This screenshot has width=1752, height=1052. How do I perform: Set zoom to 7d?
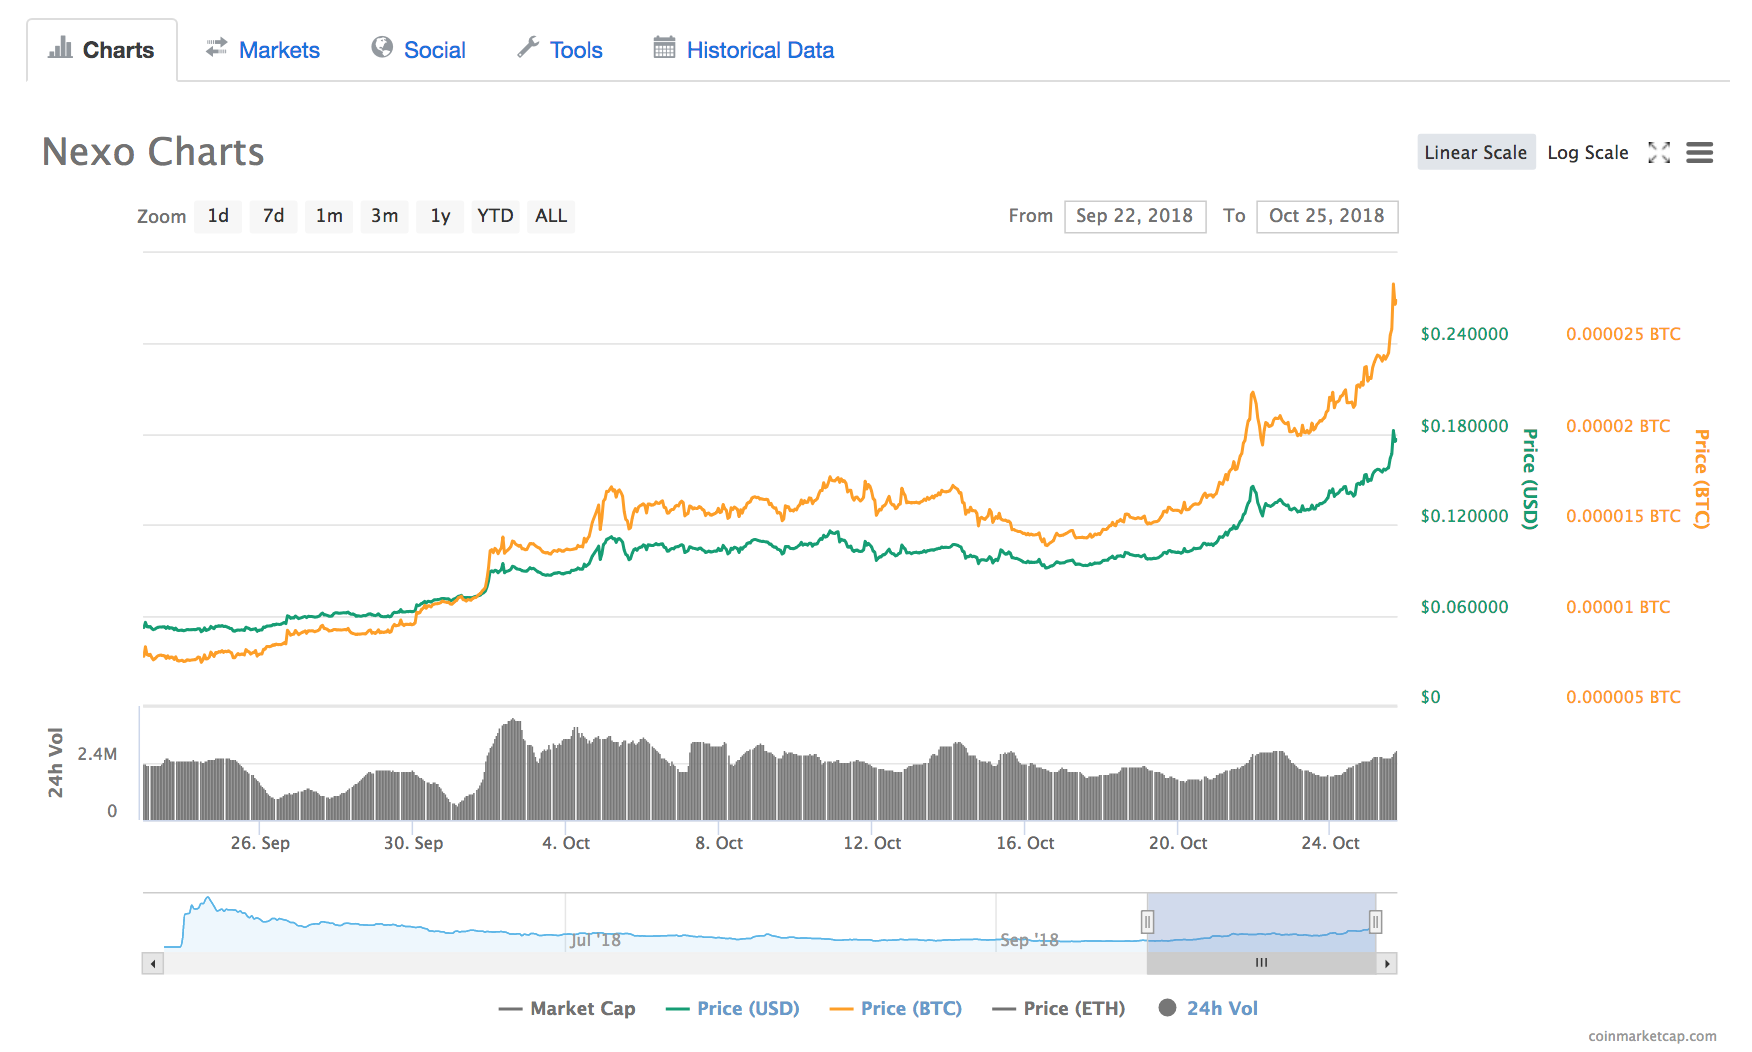click(x=273, y=216)
